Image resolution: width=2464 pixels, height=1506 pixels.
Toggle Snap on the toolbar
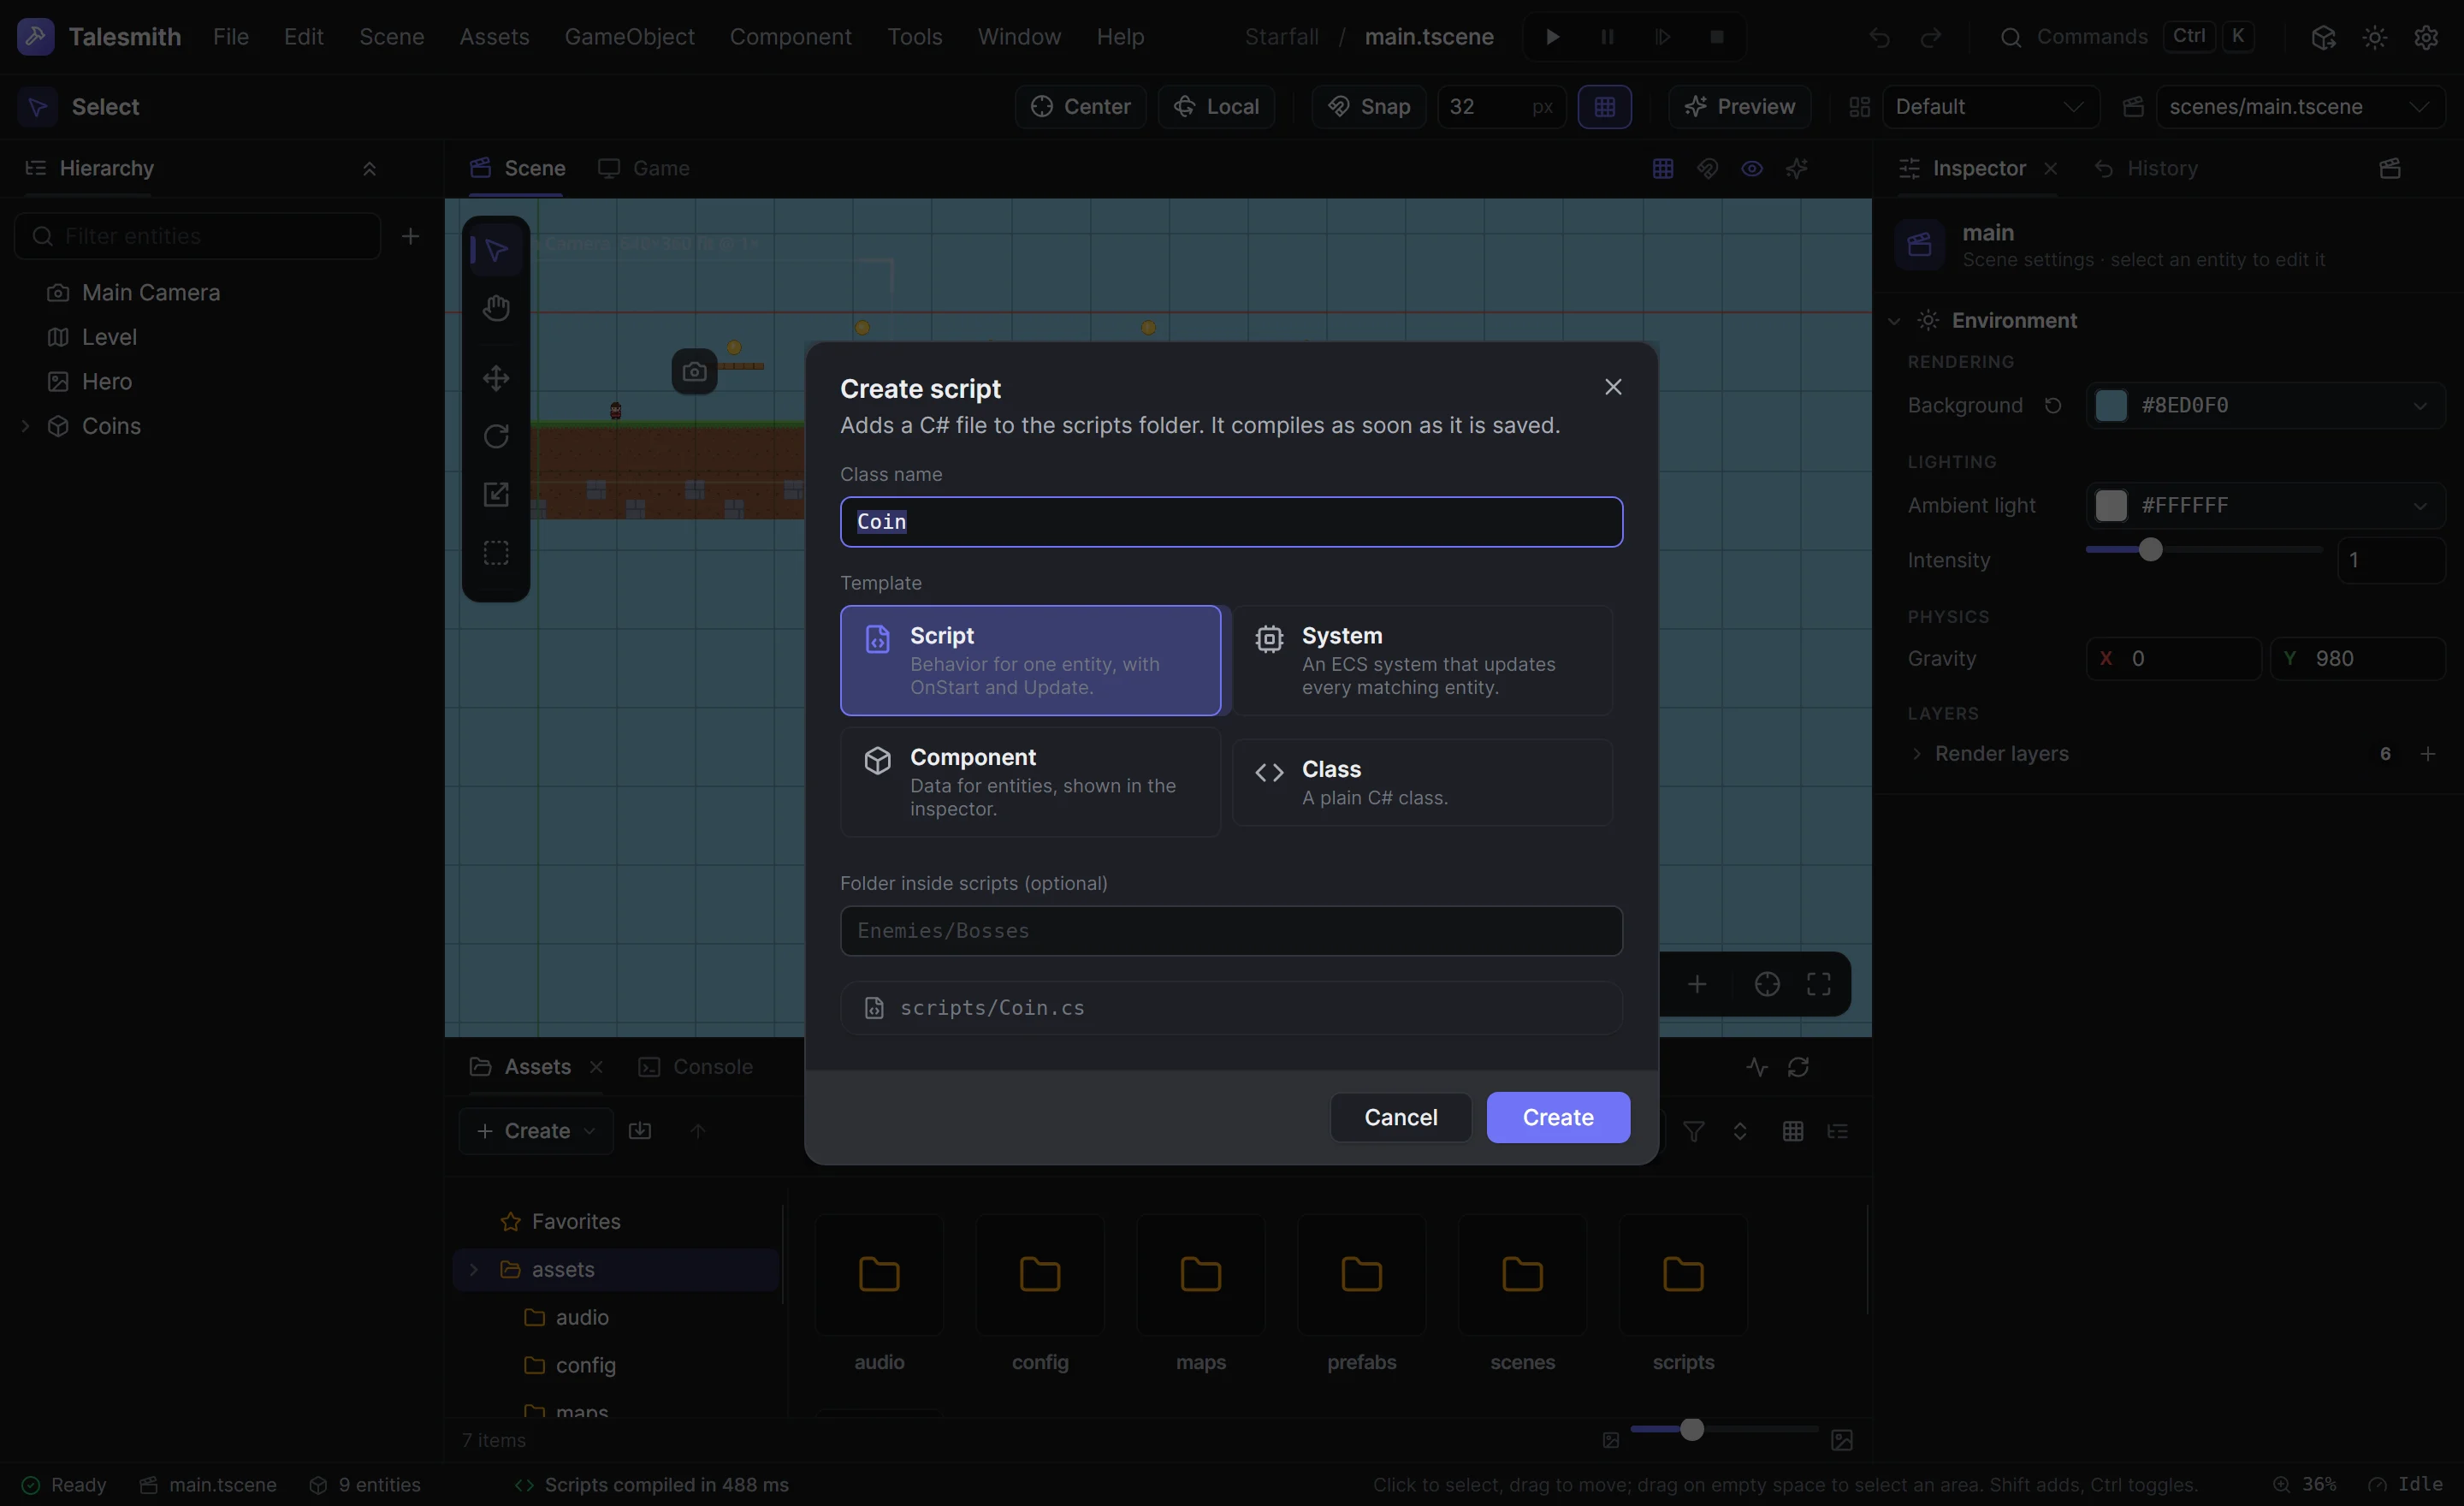pos(1369,107)
